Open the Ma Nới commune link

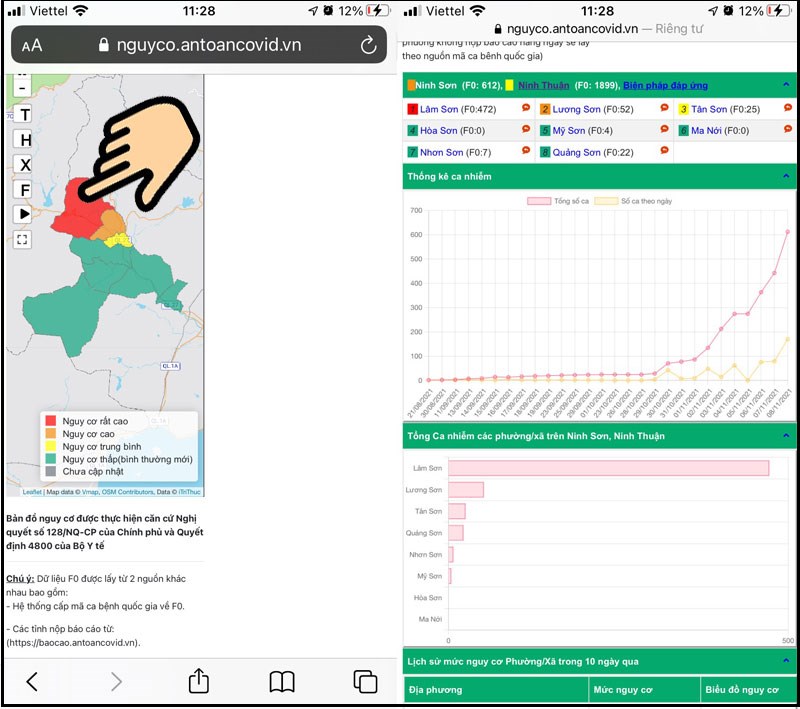(706, 131)
